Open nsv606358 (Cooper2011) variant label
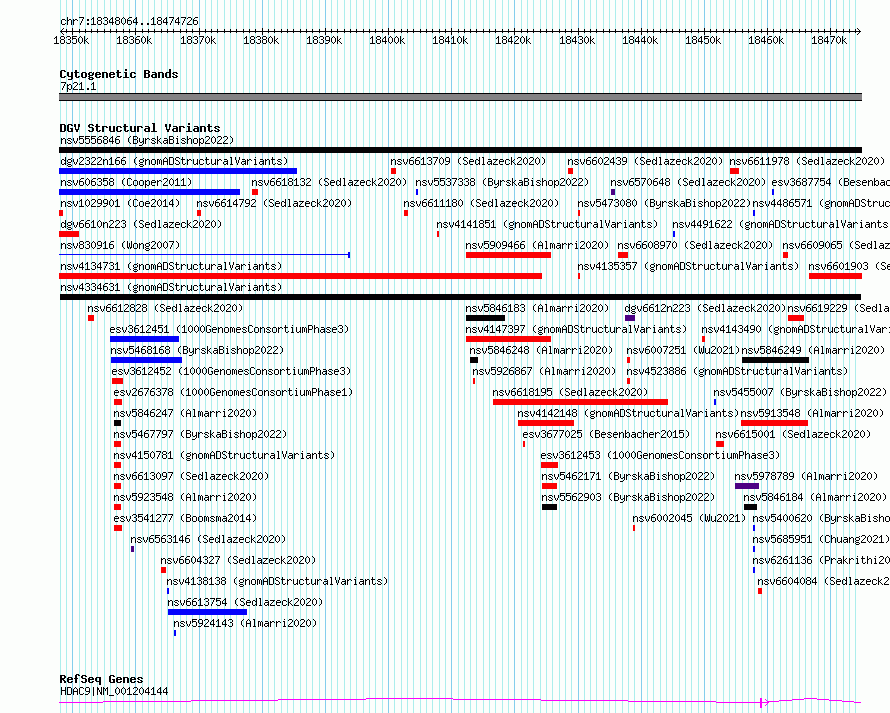The width and height of the screenshot is (890, 713). click(126, 182)
